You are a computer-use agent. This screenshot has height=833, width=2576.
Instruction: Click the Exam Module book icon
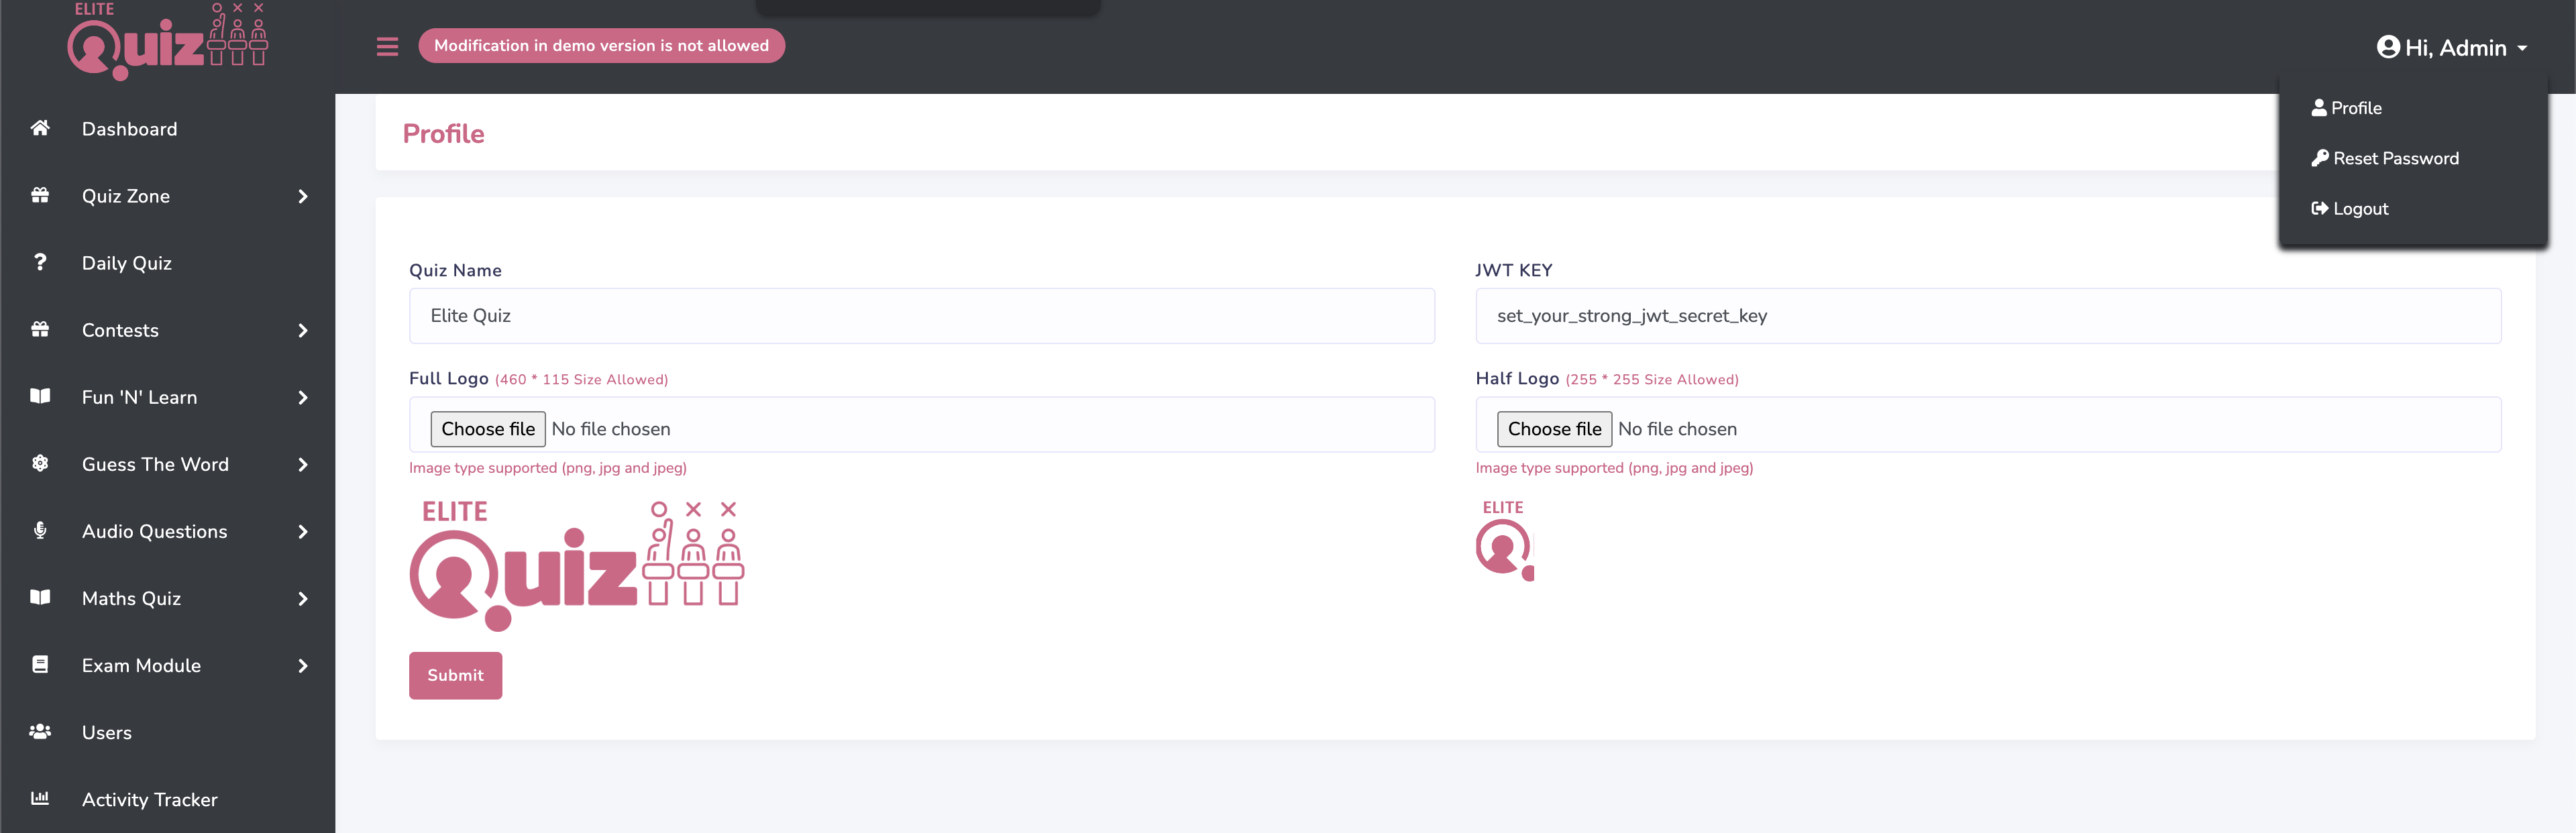[x=40, y=664]
